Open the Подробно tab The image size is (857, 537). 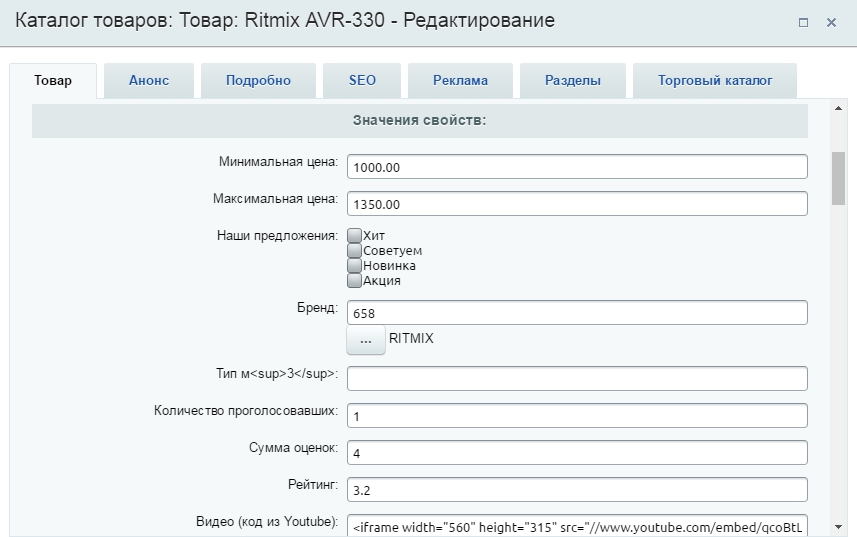tap(258, 81)
